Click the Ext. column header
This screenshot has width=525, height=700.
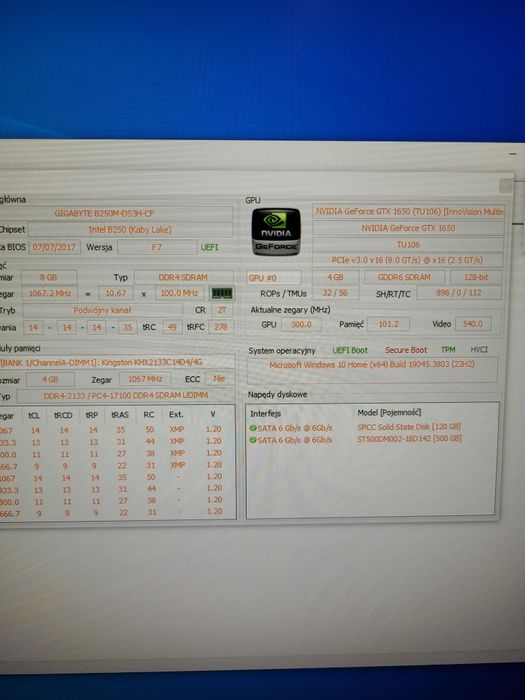(176, 415)
